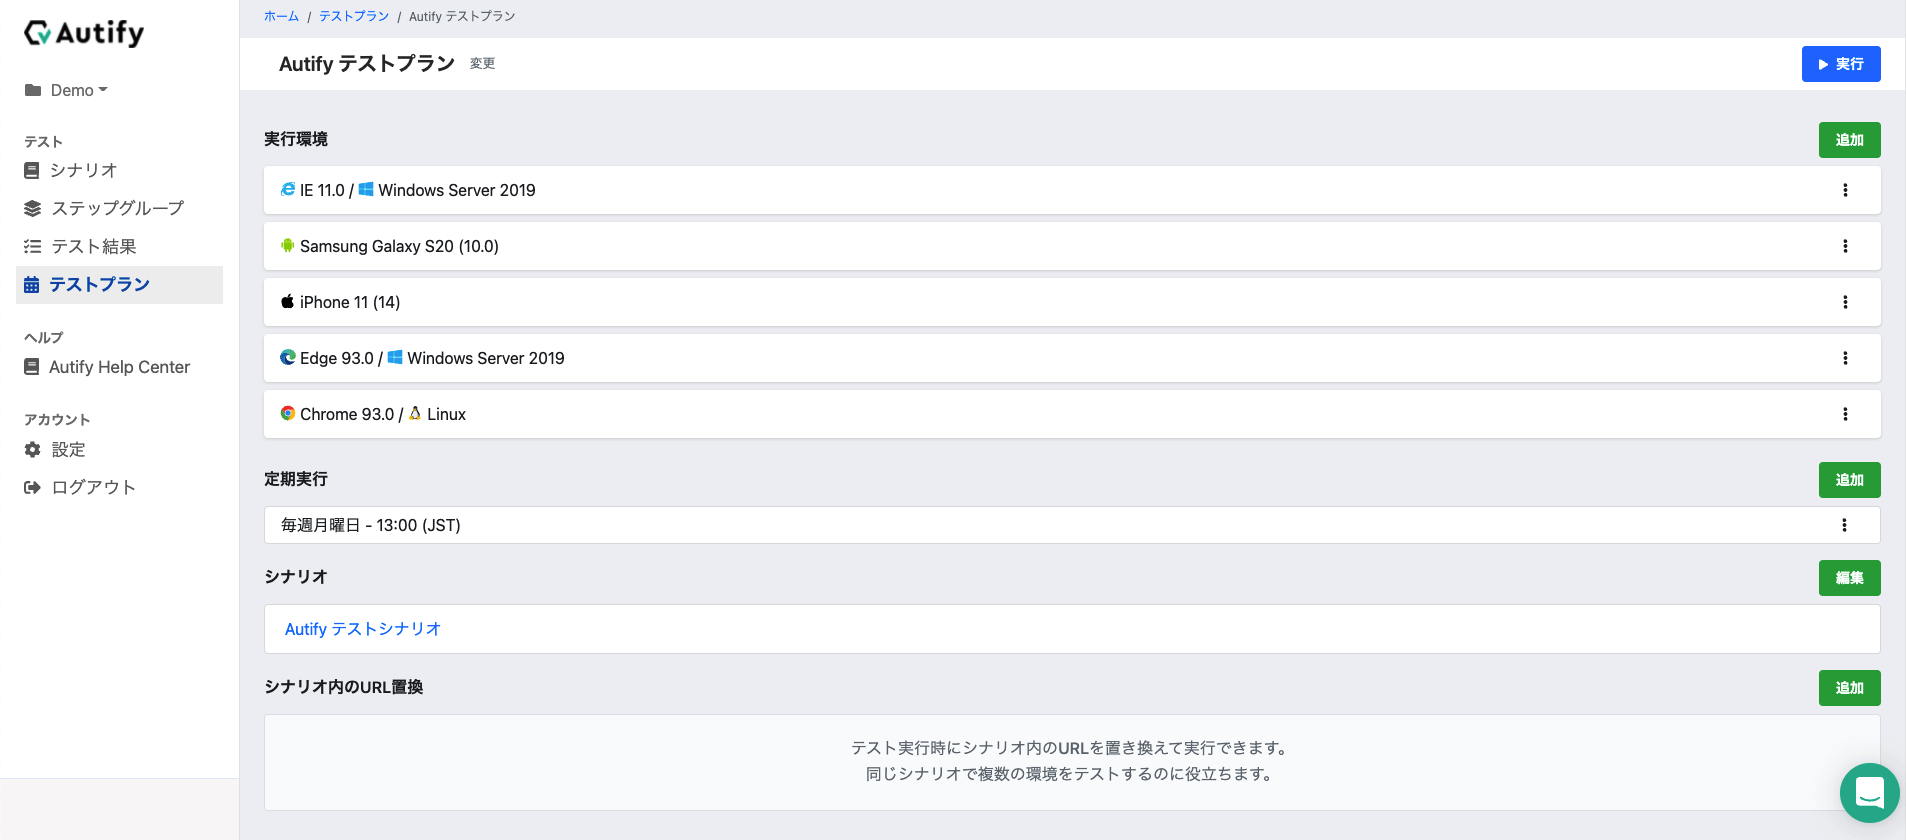This screenshot has height=840, width=1906.
Task: Click 変更 next to the plan title
Action: coord(481,63)
